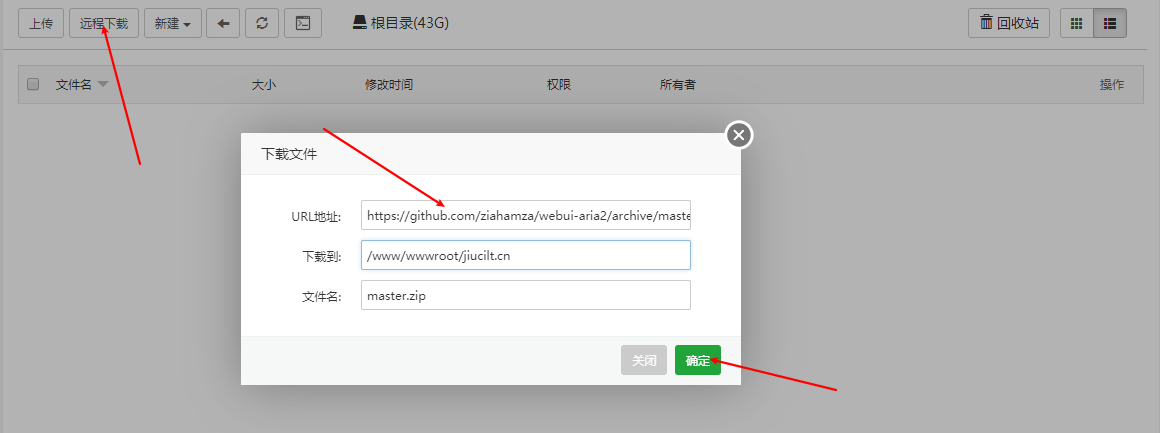Click the 下载文件 dialog title
This screenshot has height=433, width=1160.
tap(289, 154)
